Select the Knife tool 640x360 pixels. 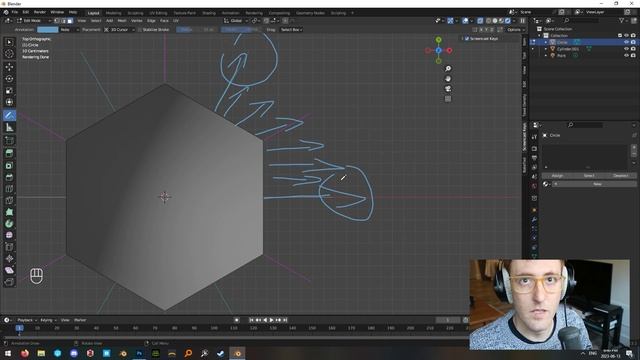[x=9, y=200]
